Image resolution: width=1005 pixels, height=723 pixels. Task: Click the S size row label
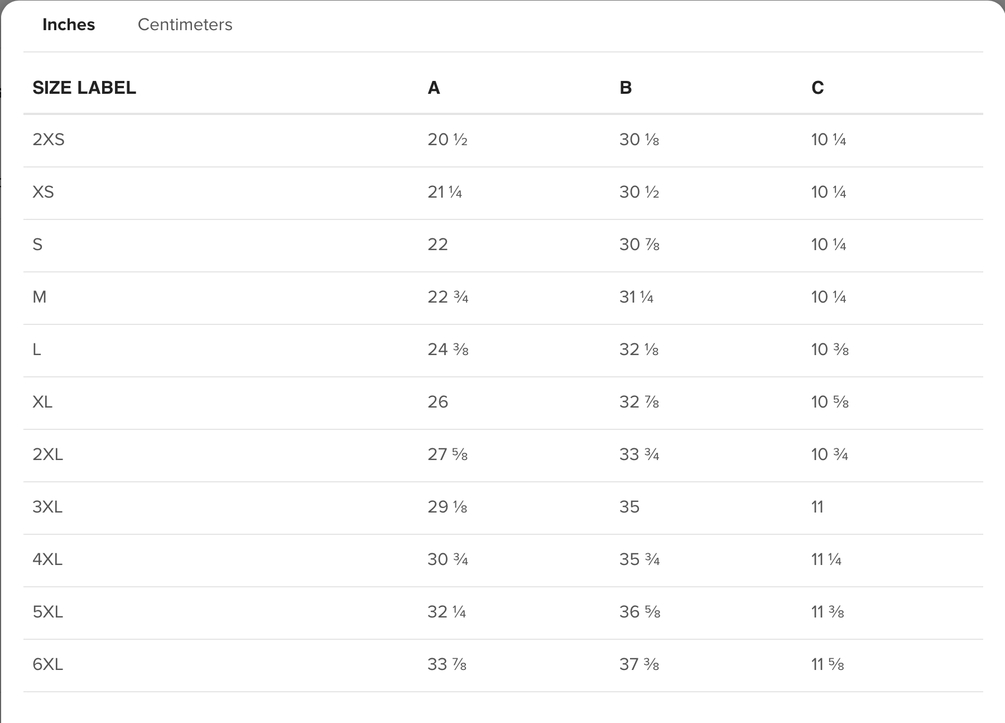point(38,245)
